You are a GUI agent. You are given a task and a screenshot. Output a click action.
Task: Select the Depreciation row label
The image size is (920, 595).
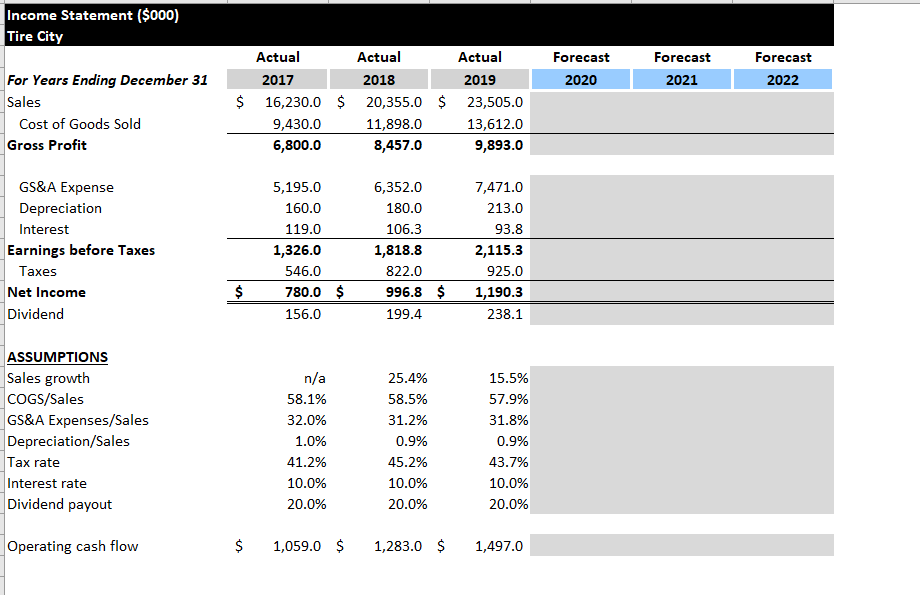(x=60, y=208)
